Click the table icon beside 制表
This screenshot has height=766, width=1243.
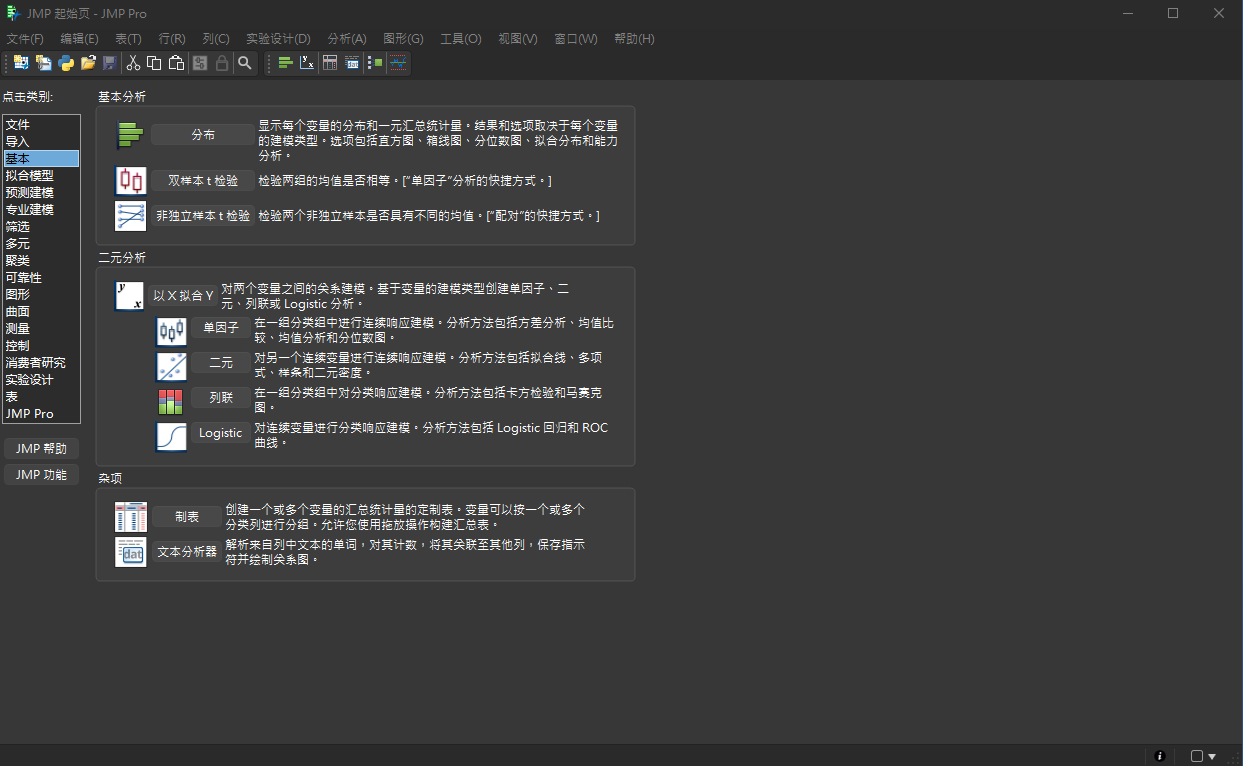coord(131,517)
